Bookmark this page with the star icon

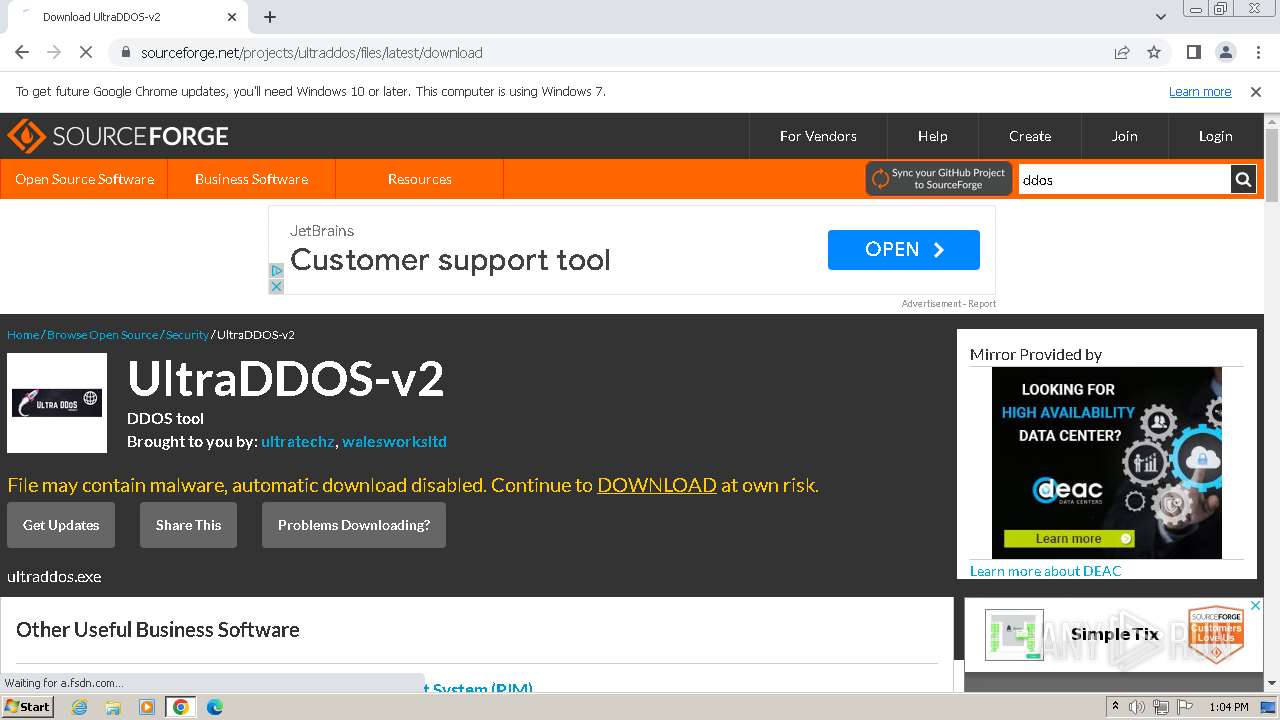pos(1154,52)
